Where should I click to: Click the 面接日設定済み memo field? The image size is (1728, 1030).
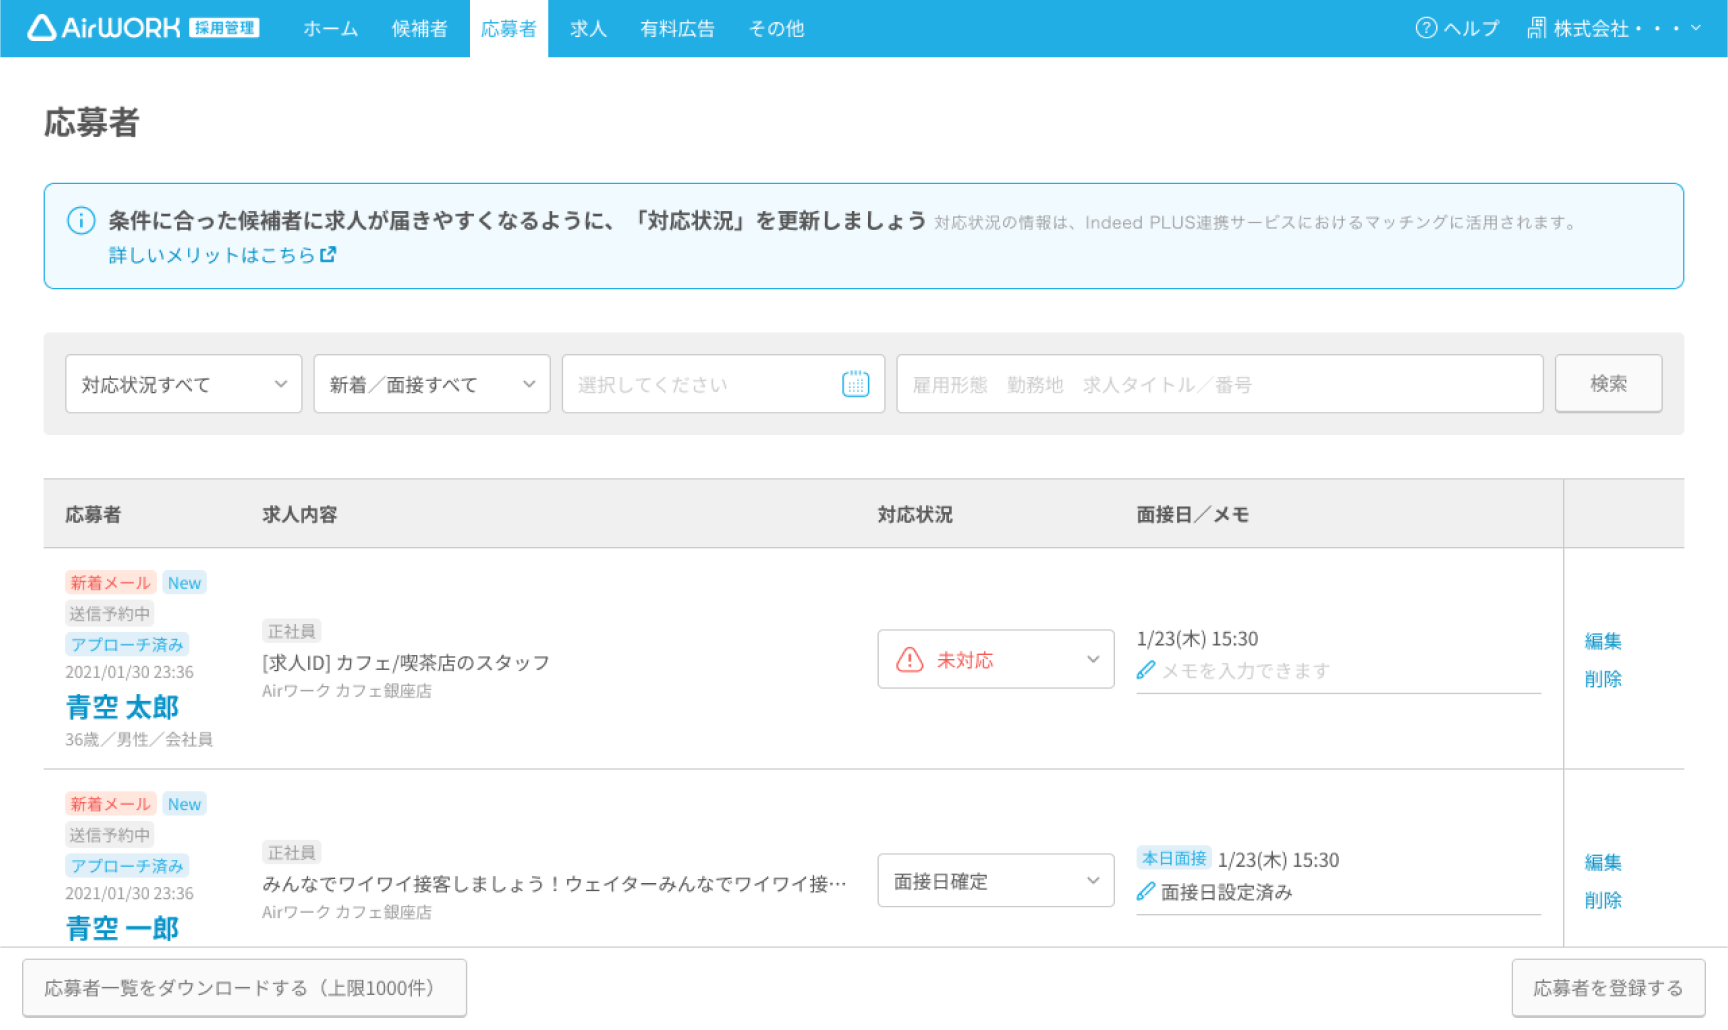tap(1338, 892)
